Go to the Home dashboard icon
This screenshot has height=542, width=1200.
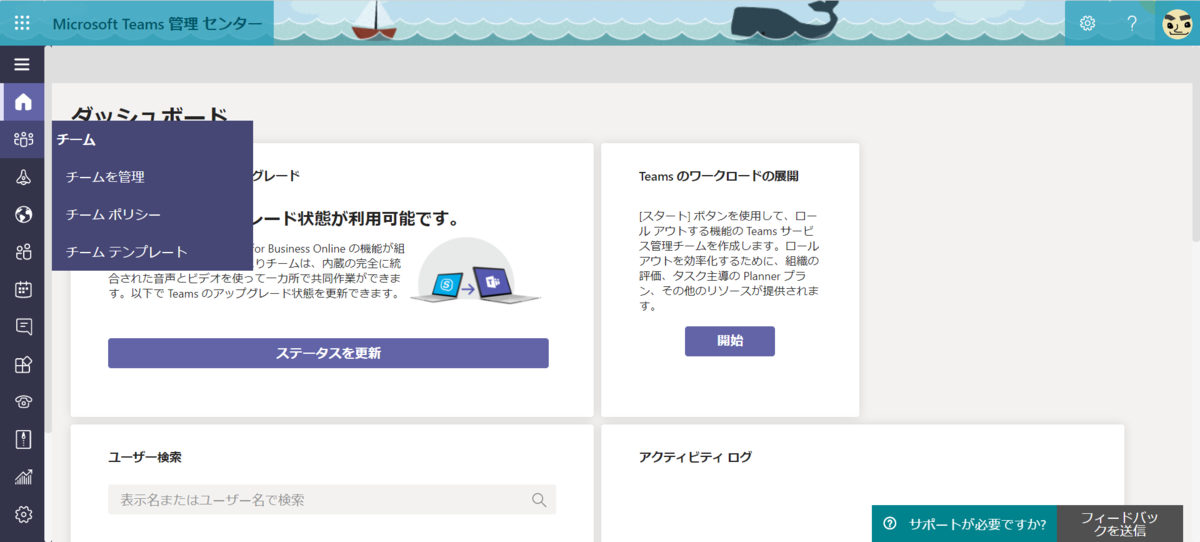[x=23, y=102]
